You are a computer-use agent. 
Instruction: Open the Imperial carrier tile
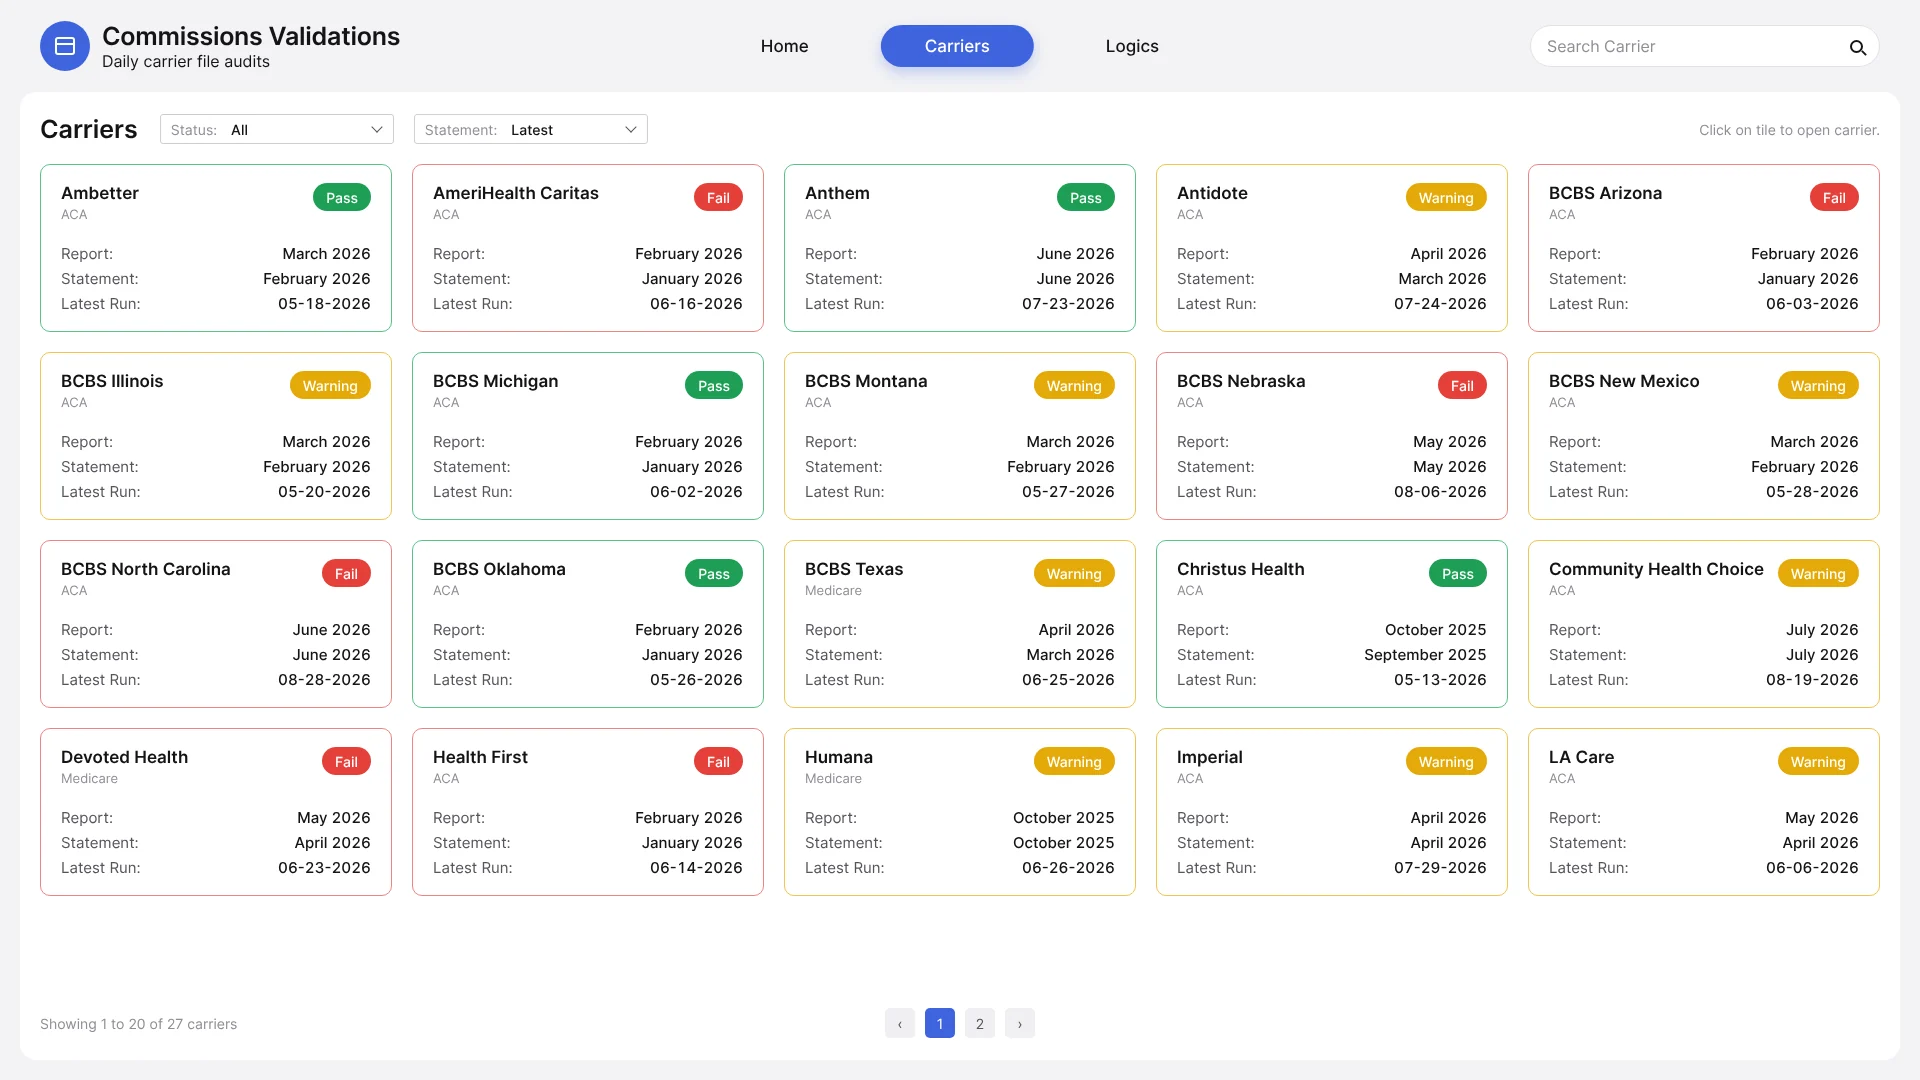(1332, 812)
